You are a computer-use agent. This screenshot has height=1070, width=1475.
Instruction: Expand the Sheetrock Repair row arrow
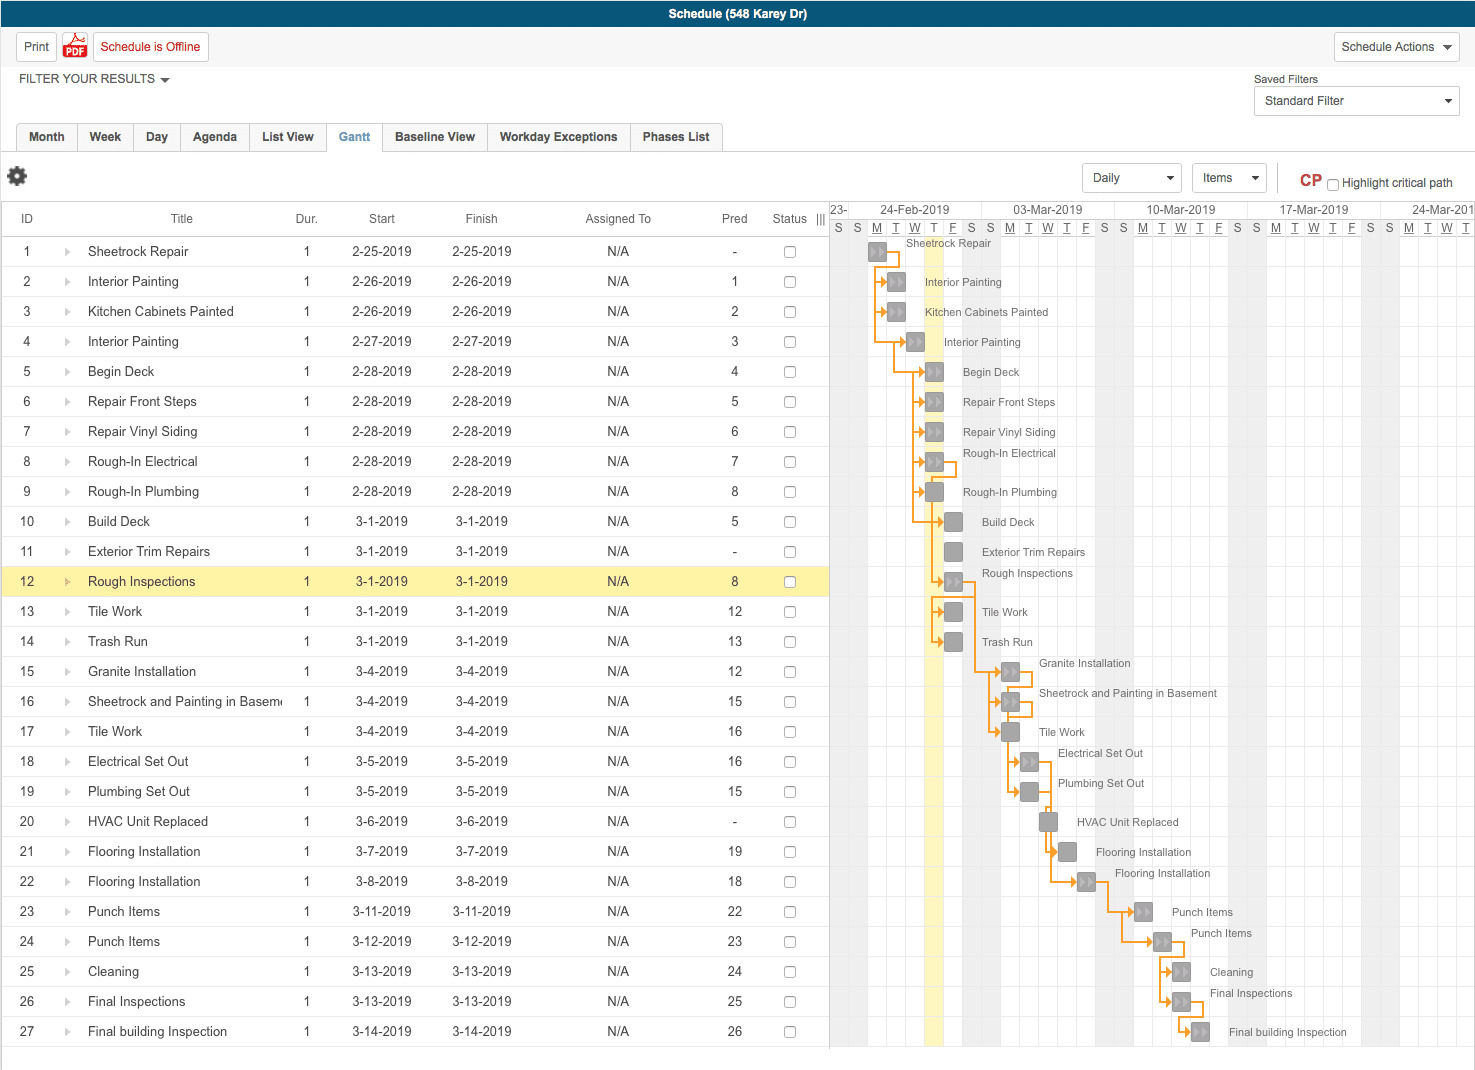click(67, 252)
